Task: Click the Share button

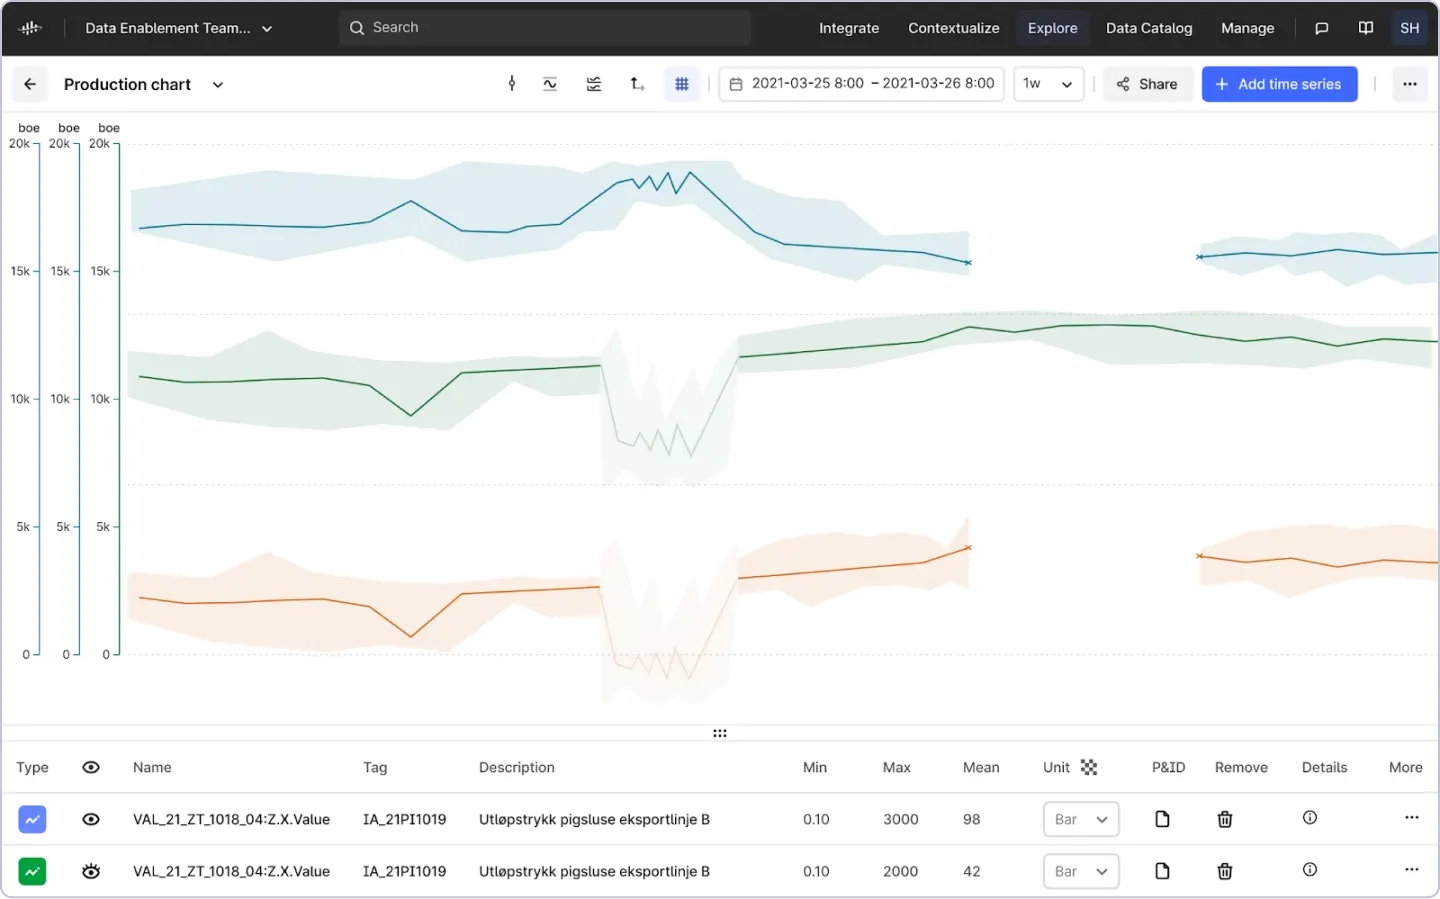Action: tap(1147, 84)
